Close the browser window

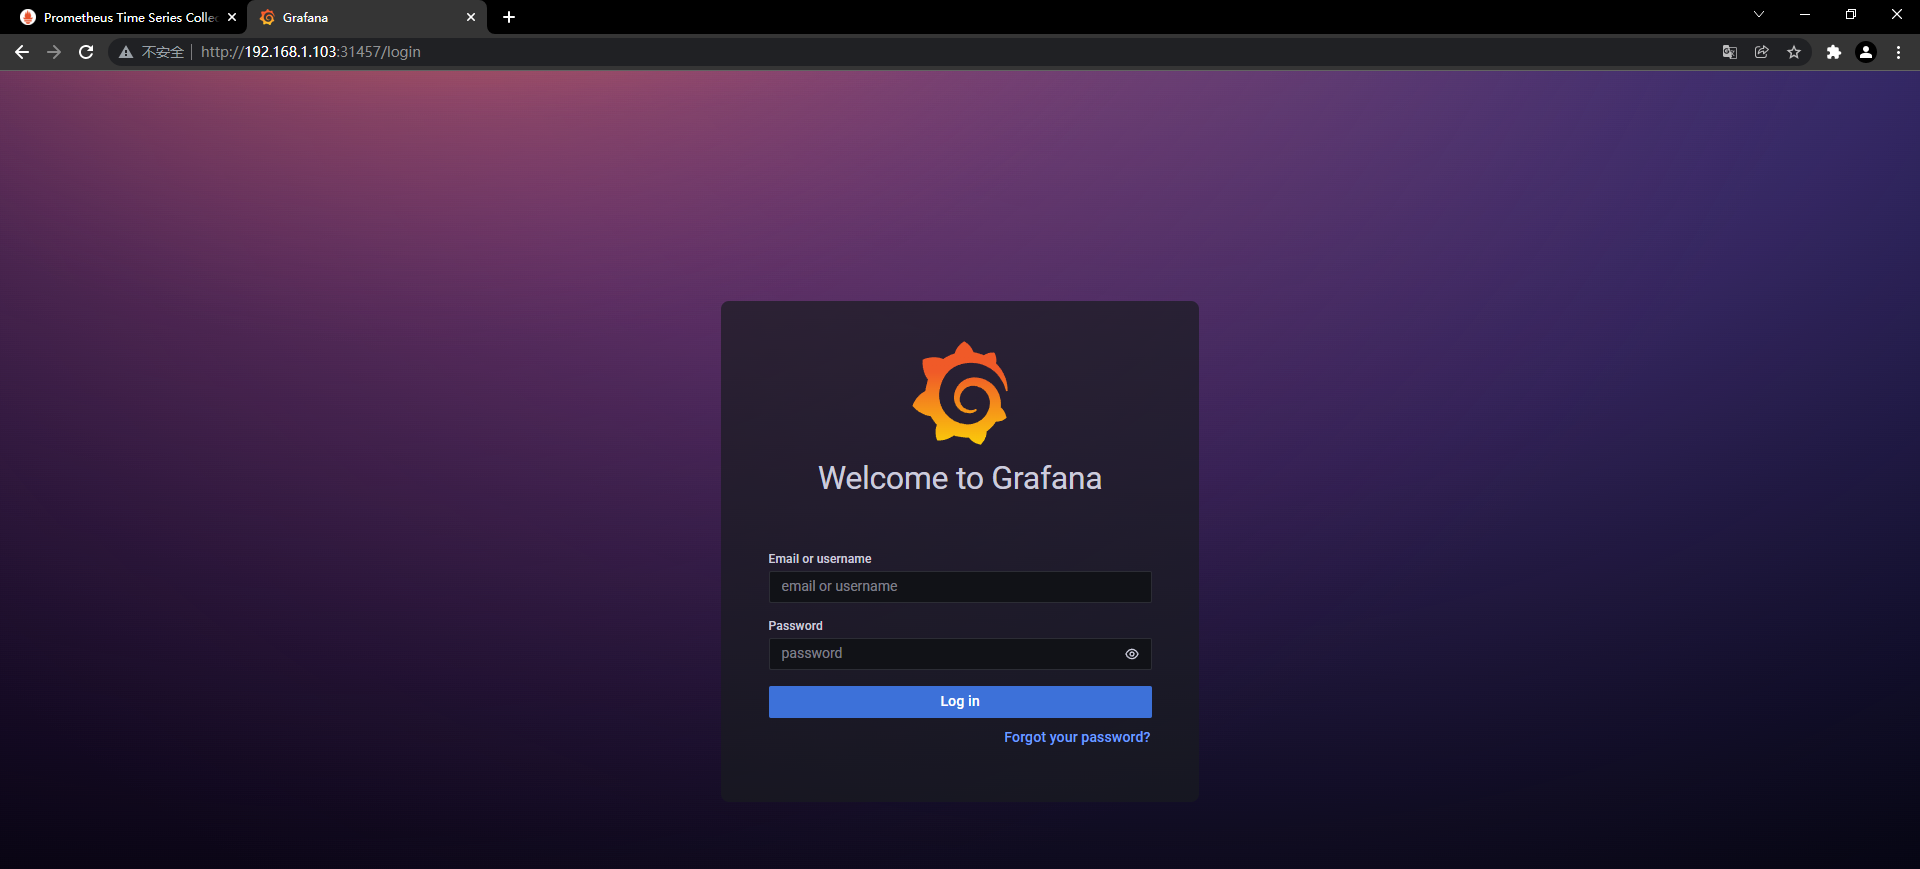tap(1897, 14)
